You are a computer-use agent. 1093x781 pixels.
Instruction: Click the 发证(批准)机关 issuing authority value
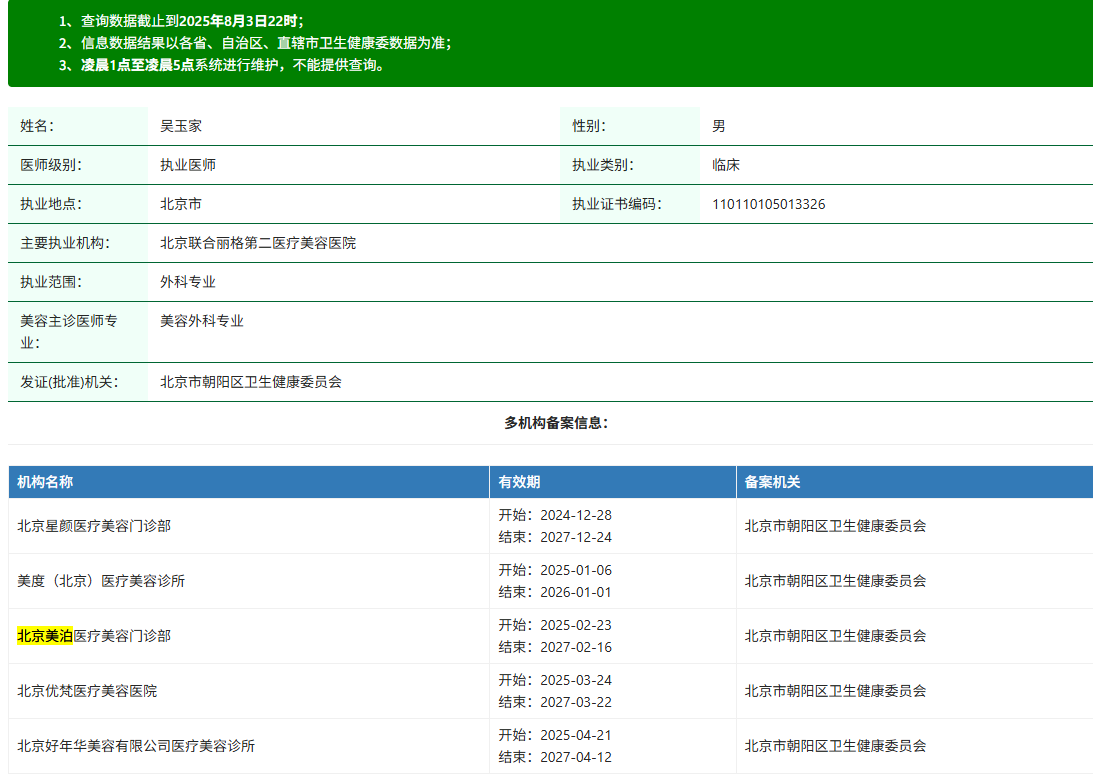(x=251, y=382)
